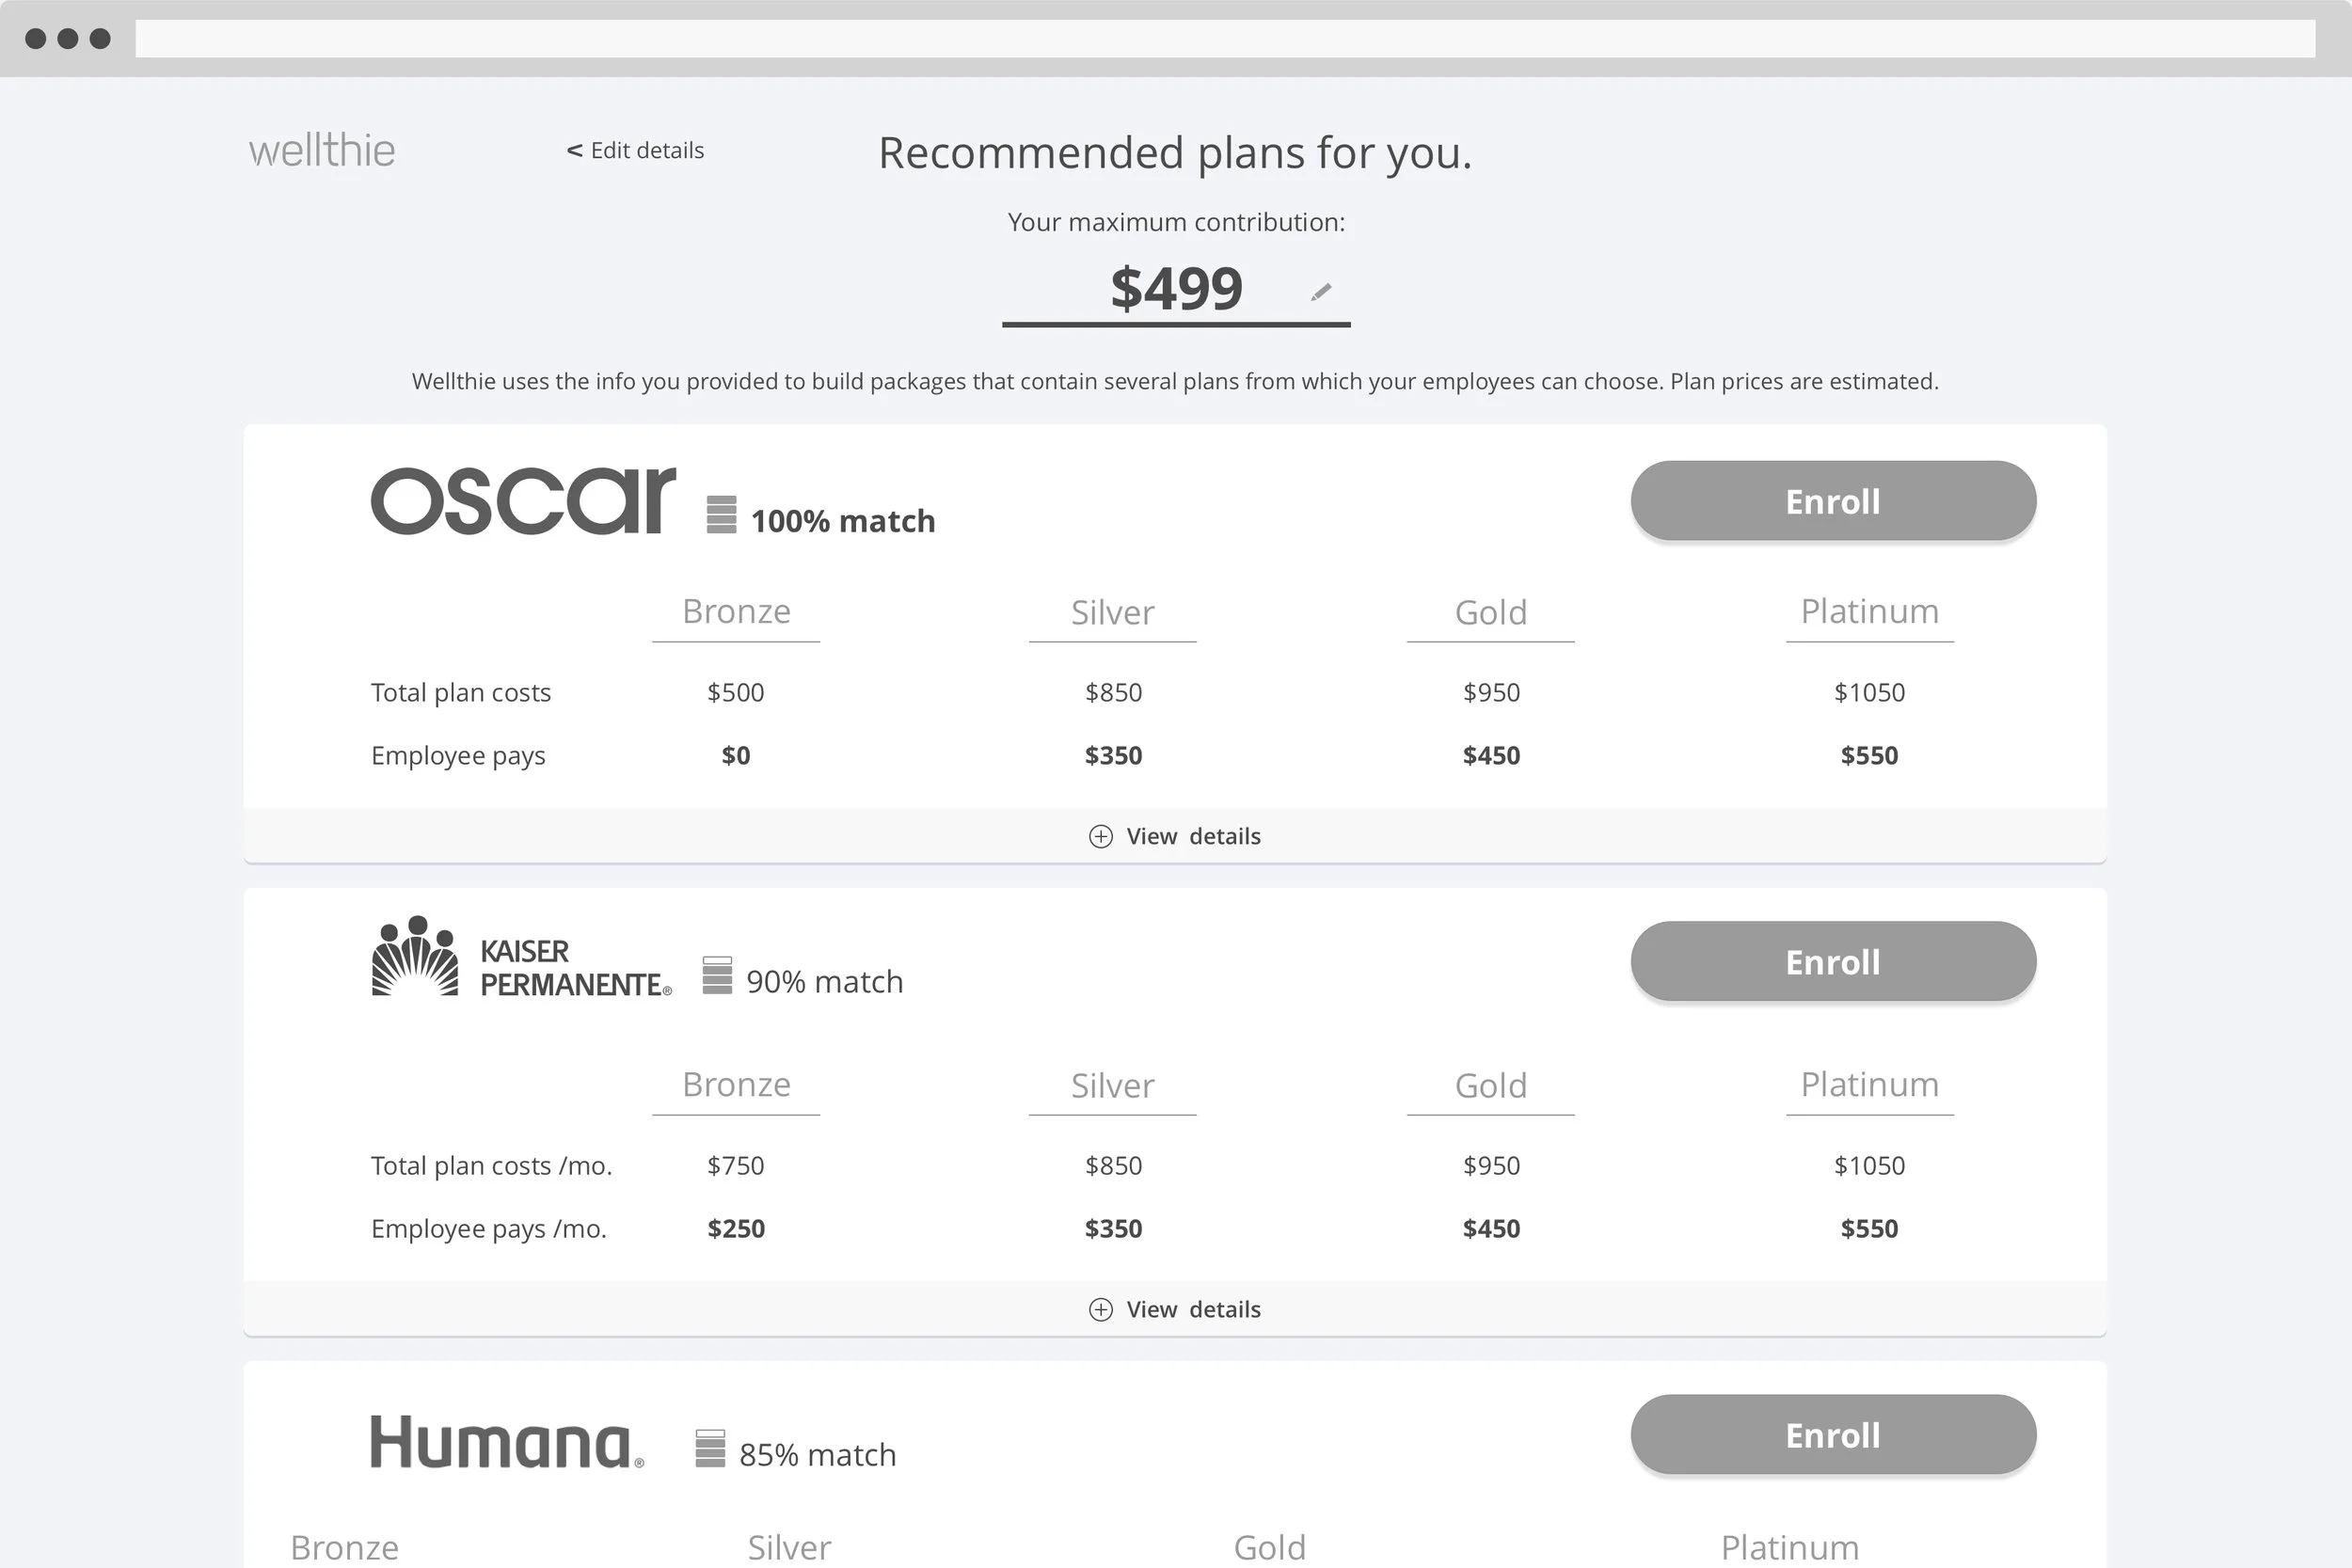Screen dimensions: 2352x1568
Task: Enroll in the Oscar plan
Action: tap(1832, 501)
